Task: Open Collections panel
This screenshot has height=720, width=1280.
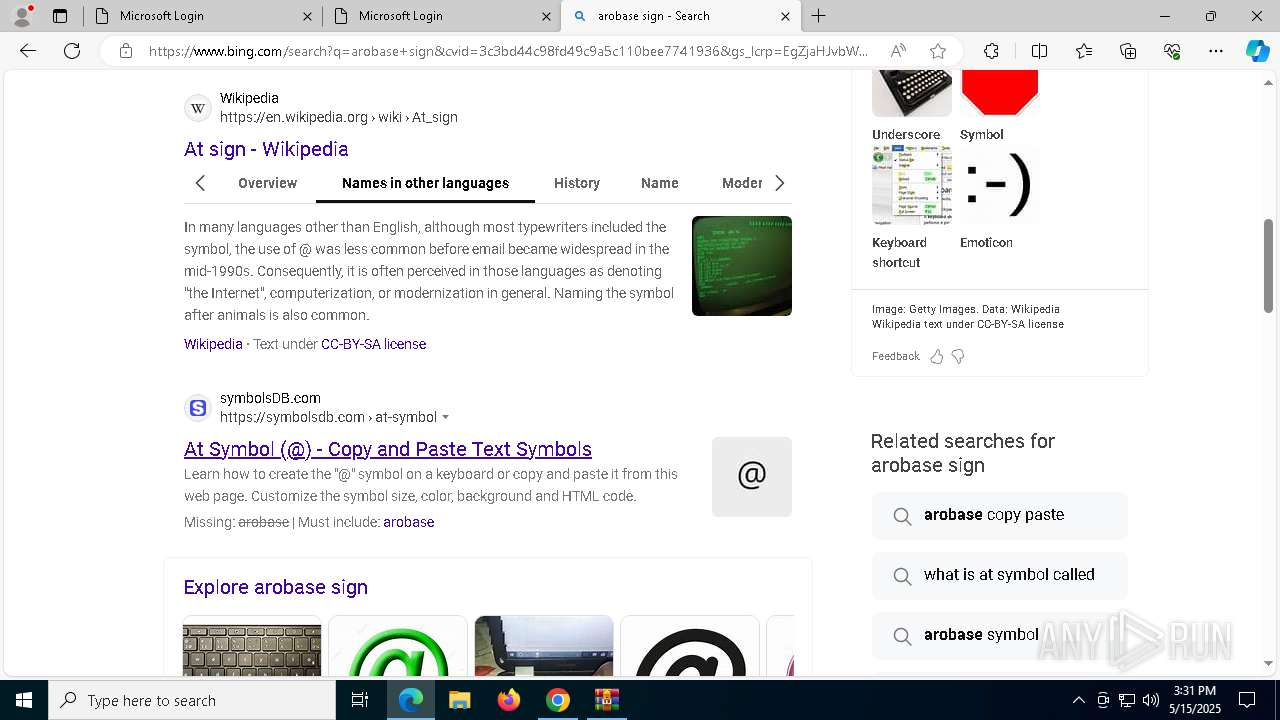Action: [x=1128, y=51]
